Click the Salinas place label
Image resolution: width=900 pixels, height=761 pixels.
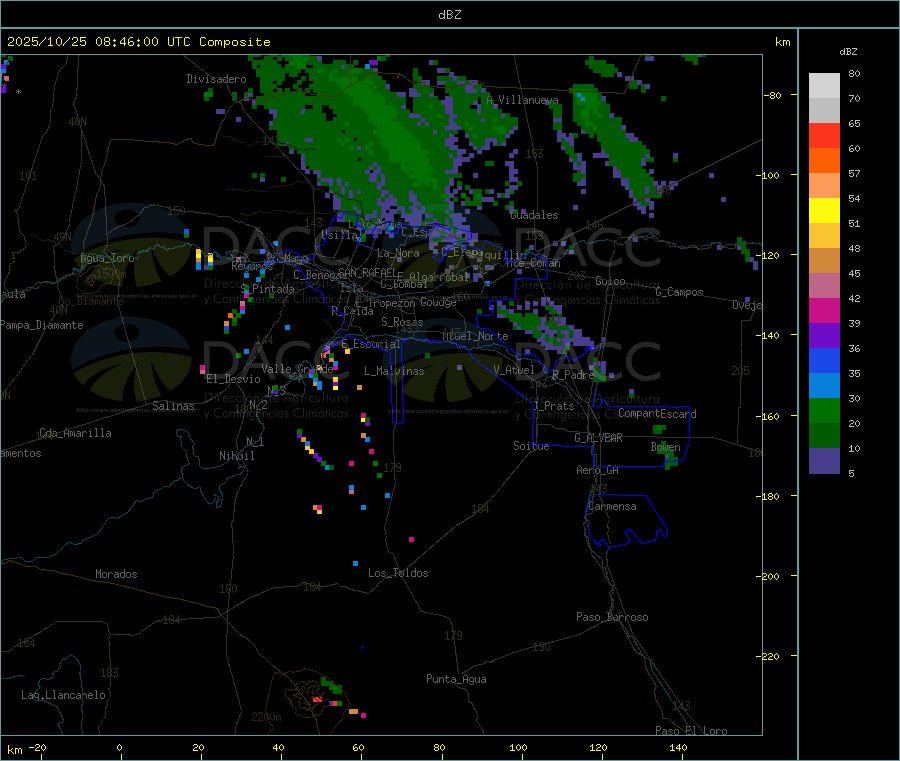tap(173, 406)
